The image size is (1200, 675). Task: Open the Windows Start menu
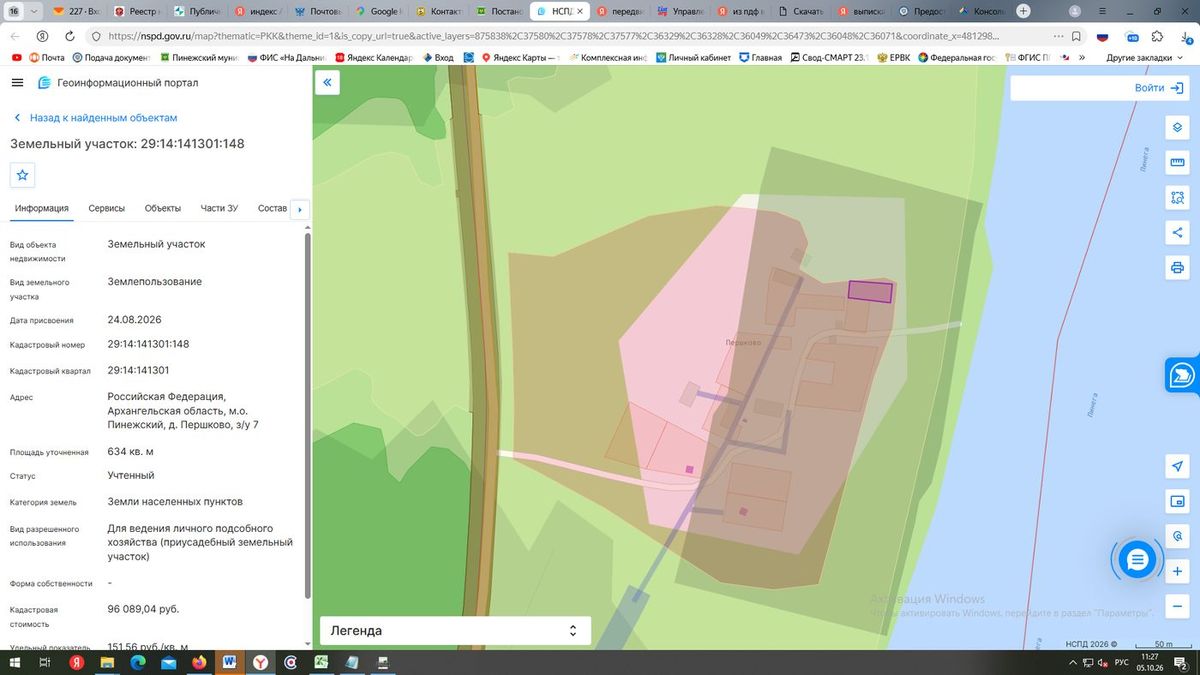(14, 662)
